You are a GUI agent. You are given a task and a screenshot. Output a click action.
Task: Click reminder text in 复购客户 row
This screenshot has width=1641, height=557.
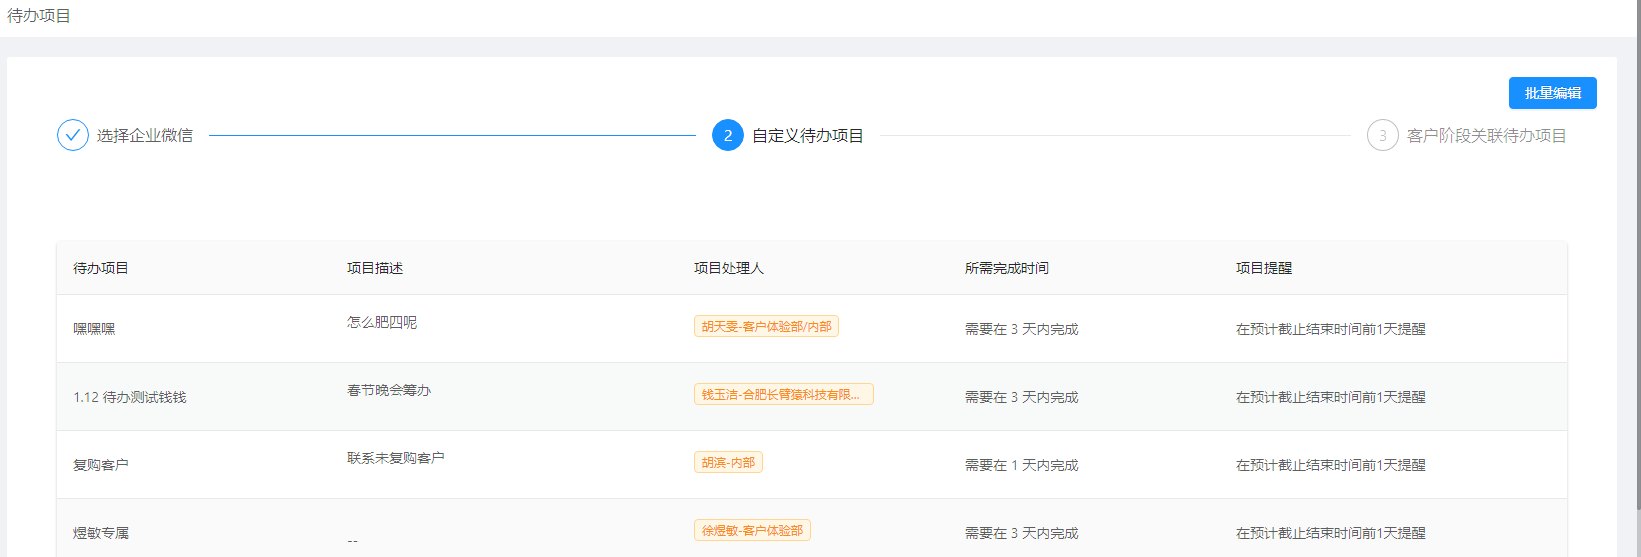tap(1331, 465)
